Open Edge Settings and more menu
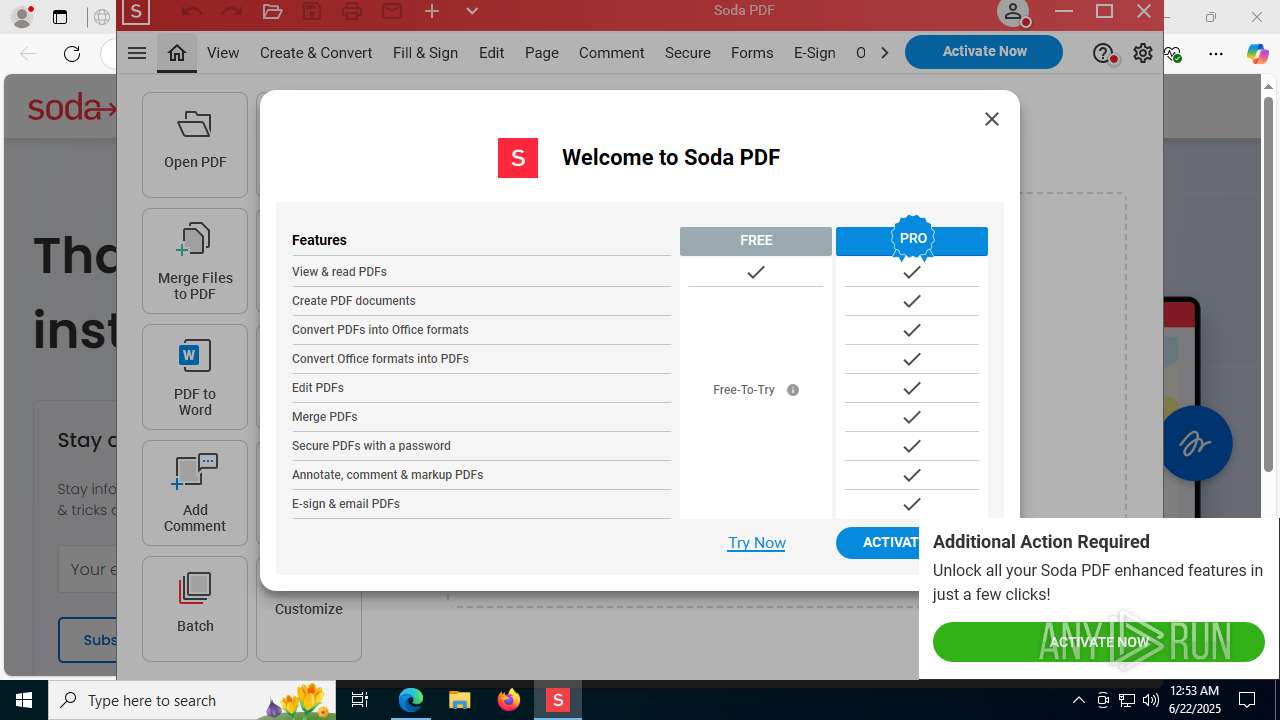Image resolution: width=1280 pixels, height=720 pixels. coord(1216,54)
